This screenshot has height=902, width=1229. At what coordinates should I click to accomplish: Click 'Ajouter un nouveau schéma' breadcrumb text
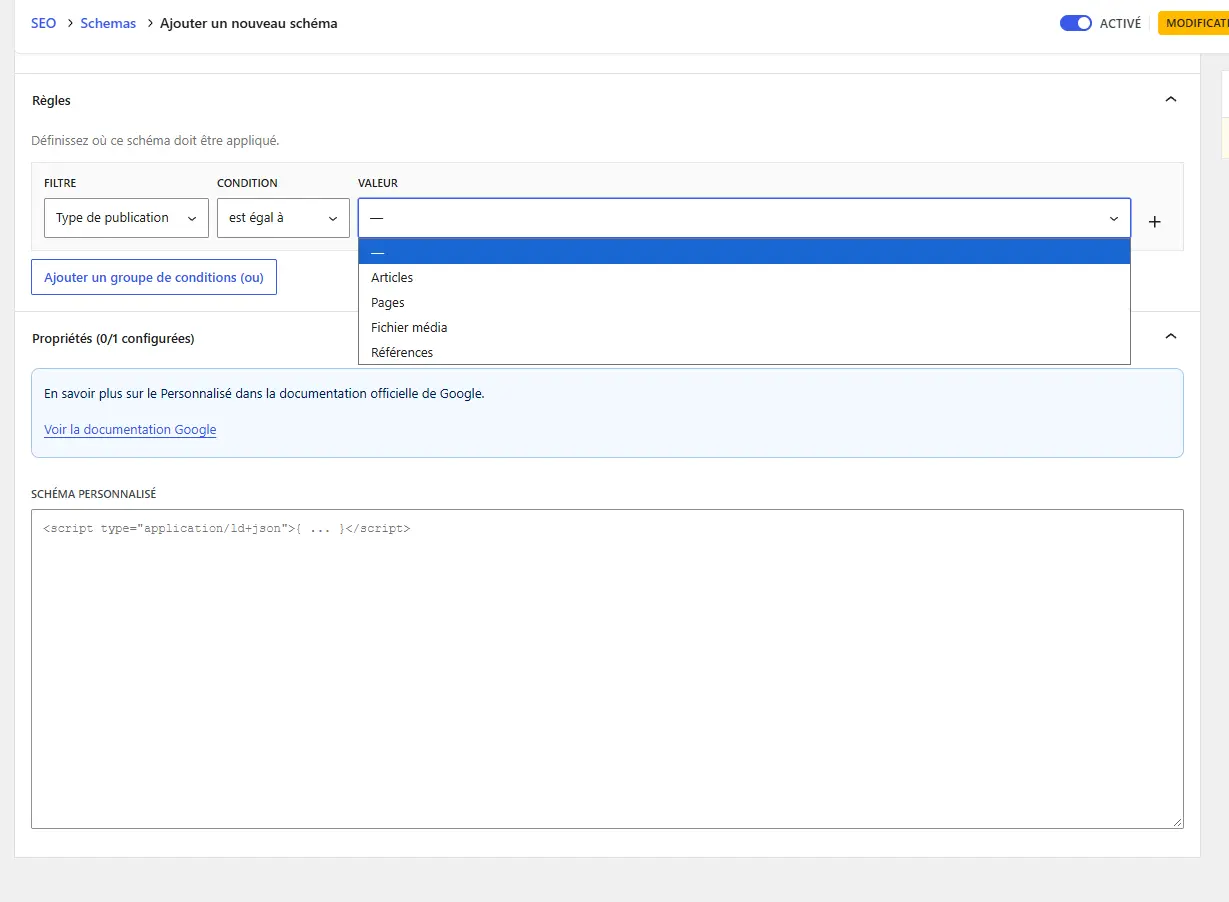(x=249, y=23)
